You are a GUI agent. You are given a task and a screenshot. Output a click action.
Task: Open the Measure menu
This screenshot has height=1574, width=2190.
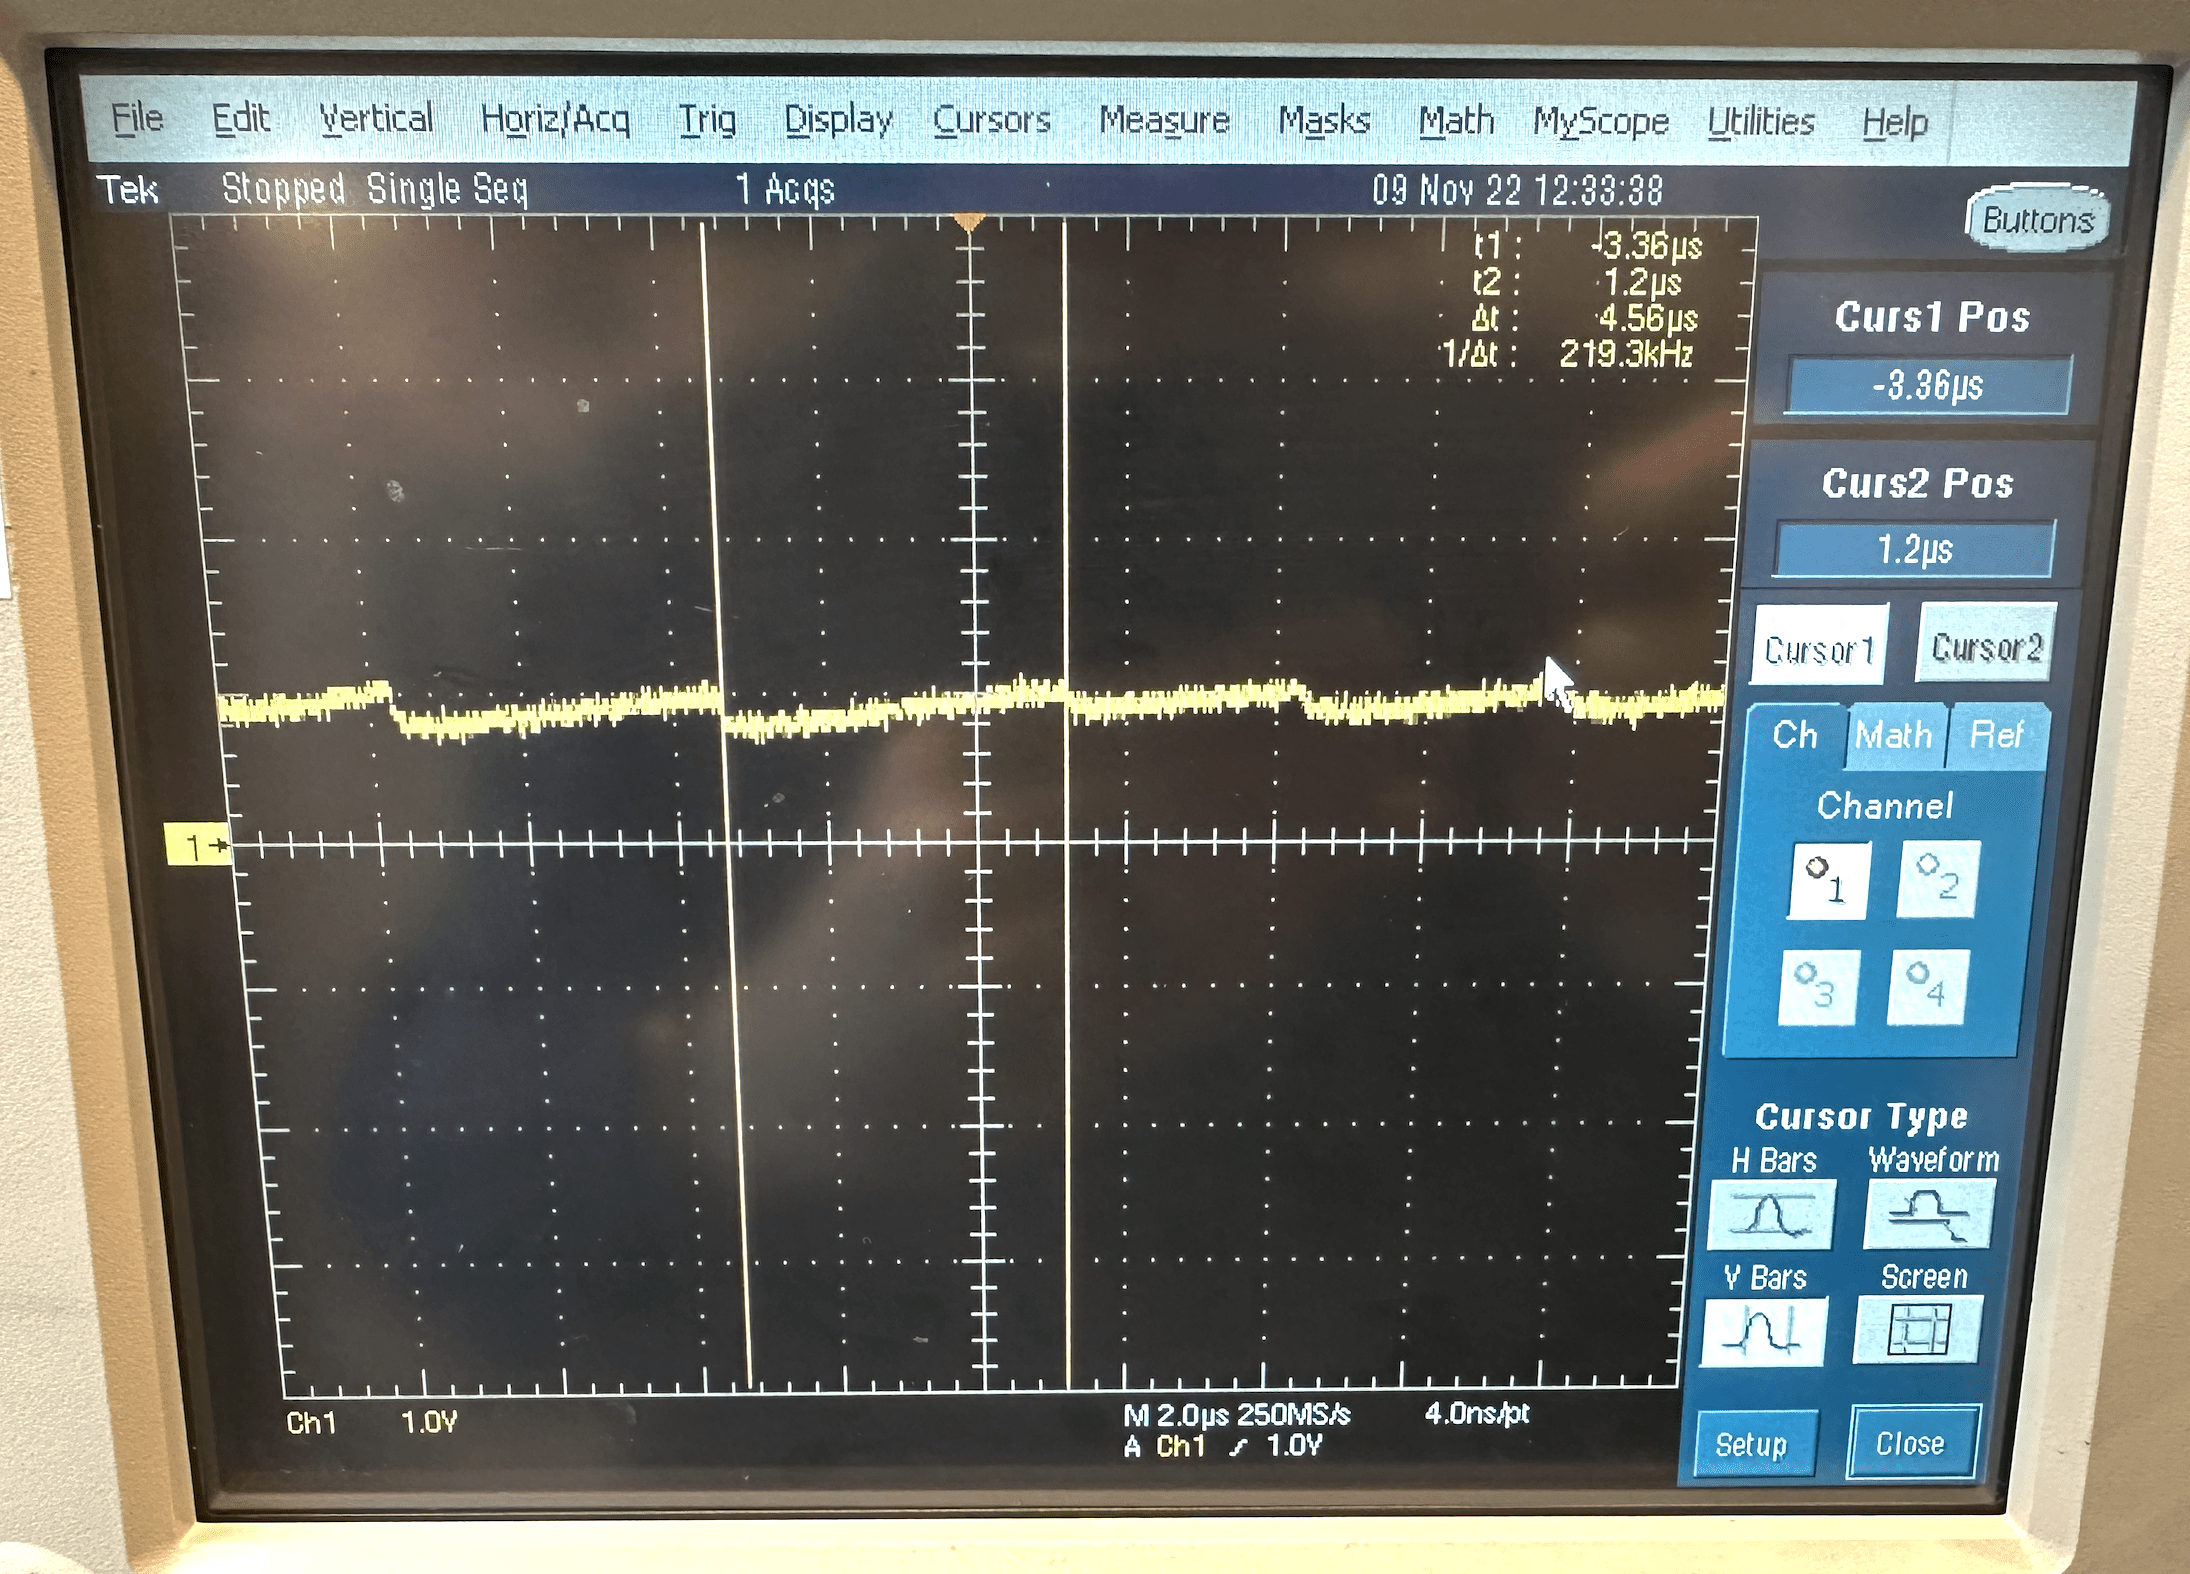coord(1164,122)
